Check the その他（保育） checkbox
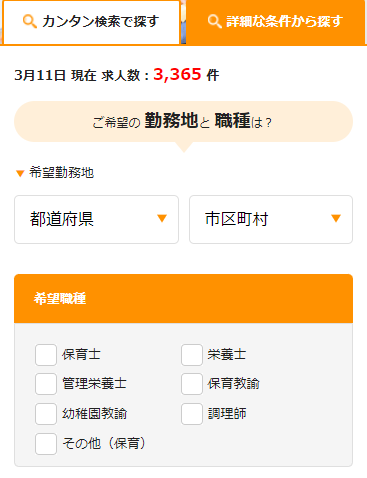The width and height of the screenshot is (367, 478). point(46,444)
